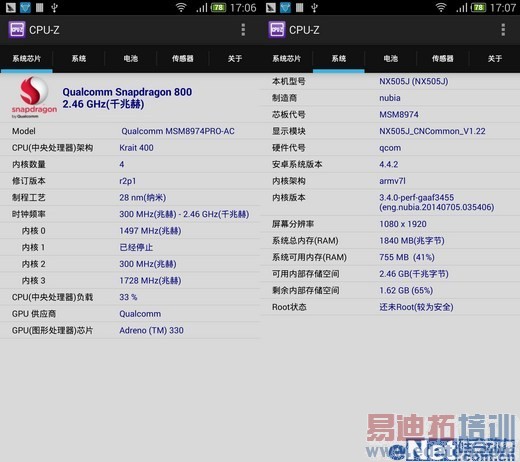Image resolution: width=520 pixels, height=462 pixels.
Task: Open 电池 tab in left screen
Action: pyautogui.click(x=131, y=59)
